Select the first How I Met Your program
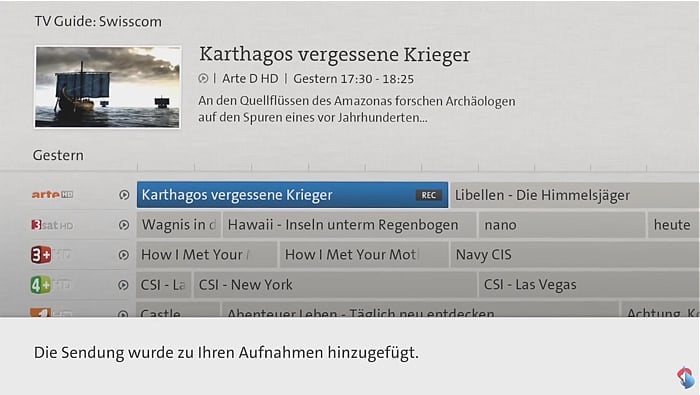The height and width of the screenshot is (395, 700). (x=207, y=255)
